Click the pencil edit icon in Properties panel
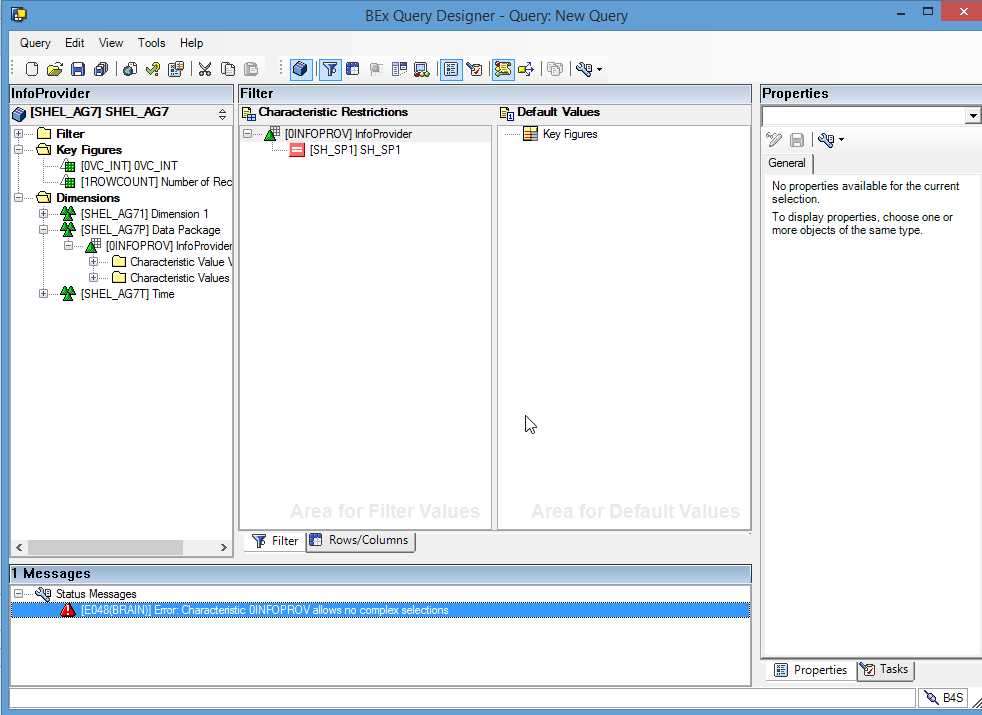Image resolution: width=982 pixels, height=715 pixels. click(774, 140)
